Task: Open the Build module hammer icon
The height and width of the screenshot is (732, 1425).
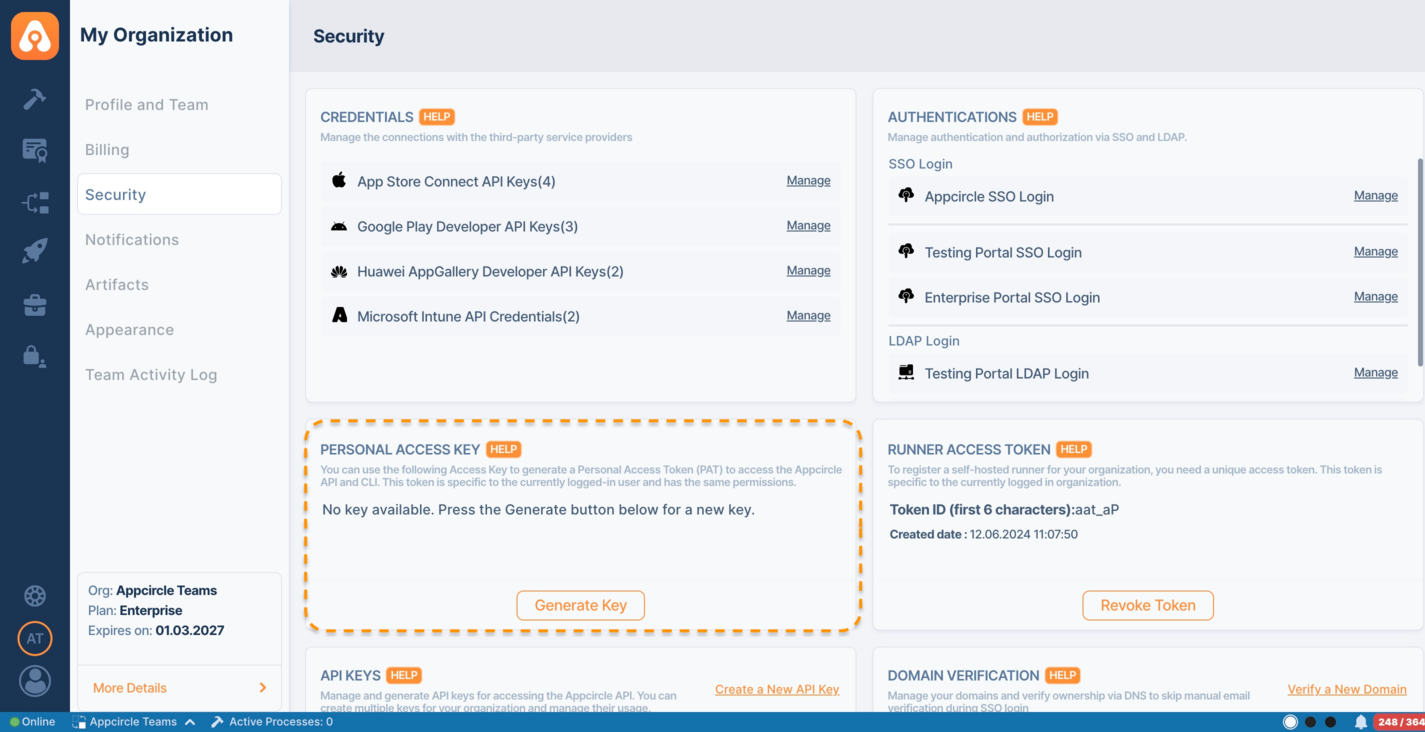Action: [35, 99]
